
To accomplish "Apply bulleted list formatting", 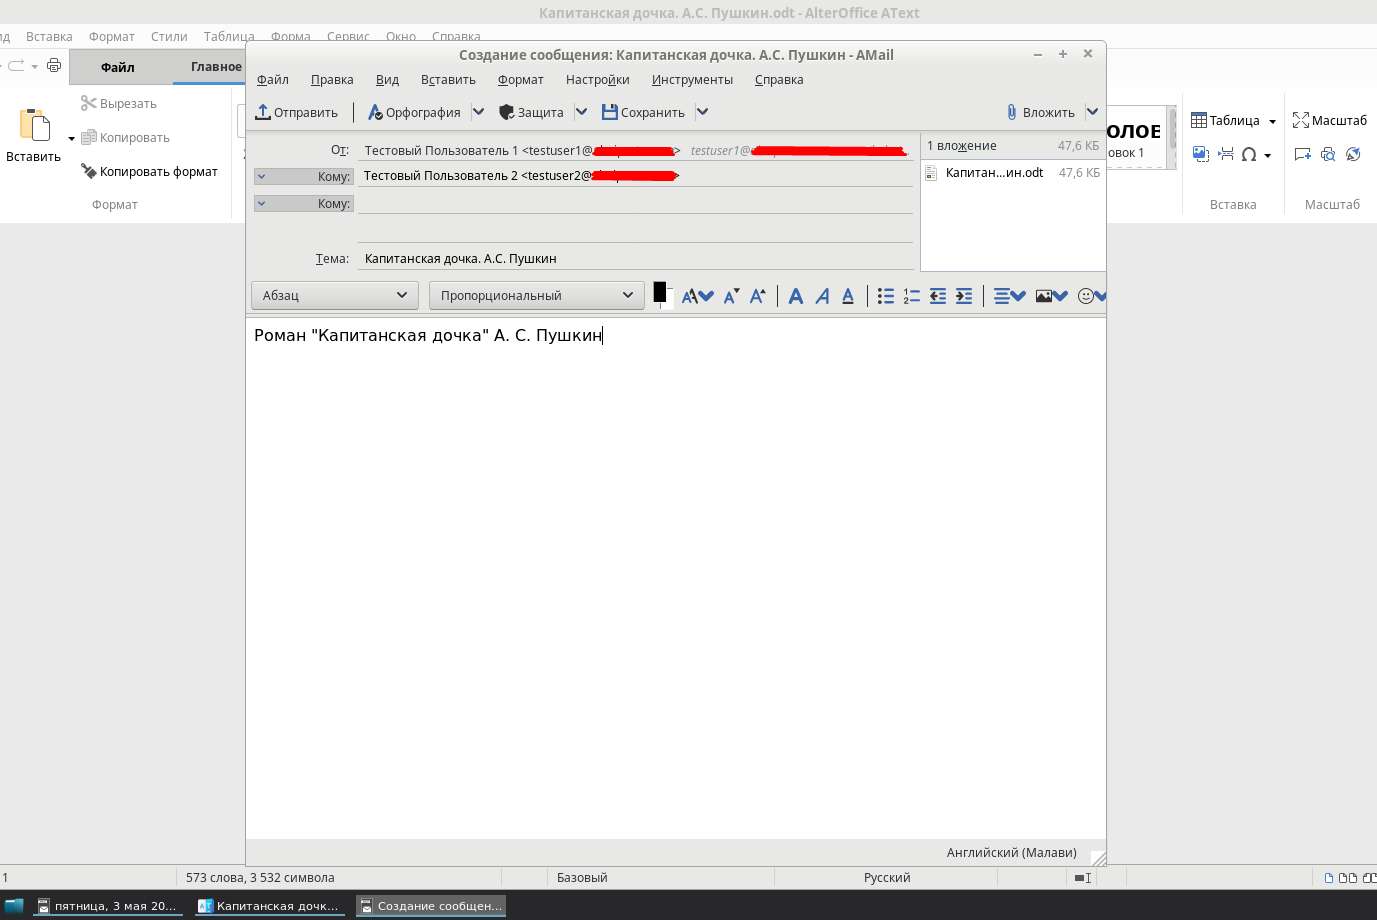I will pyautogui.click(x=885, y=296).
